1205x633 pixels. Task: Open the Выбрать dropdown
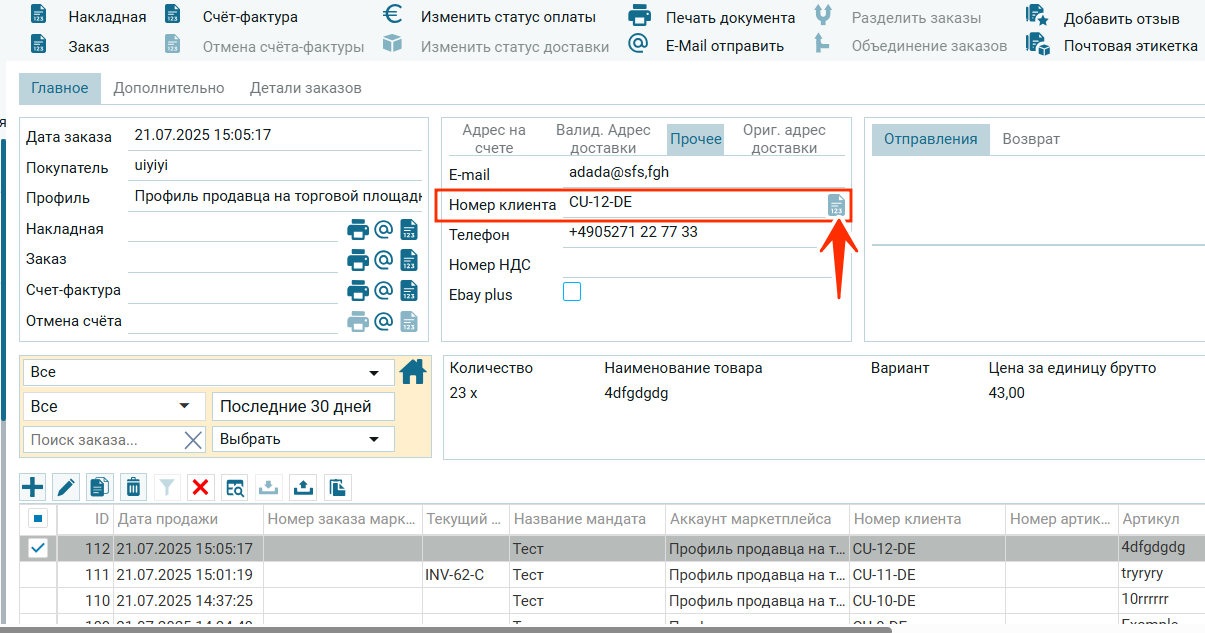tap(302, 439)
